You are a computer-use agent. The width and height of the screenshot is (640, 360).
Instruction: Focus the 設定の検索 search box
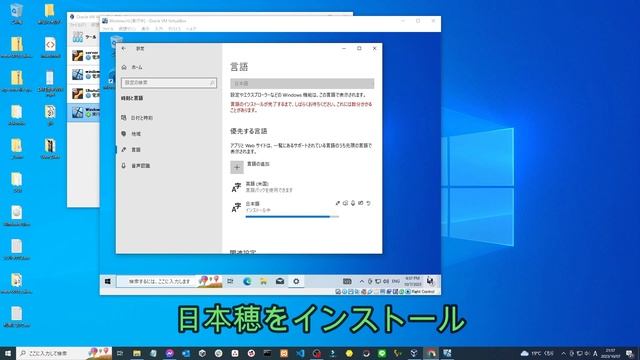click(x=169, y=83)
